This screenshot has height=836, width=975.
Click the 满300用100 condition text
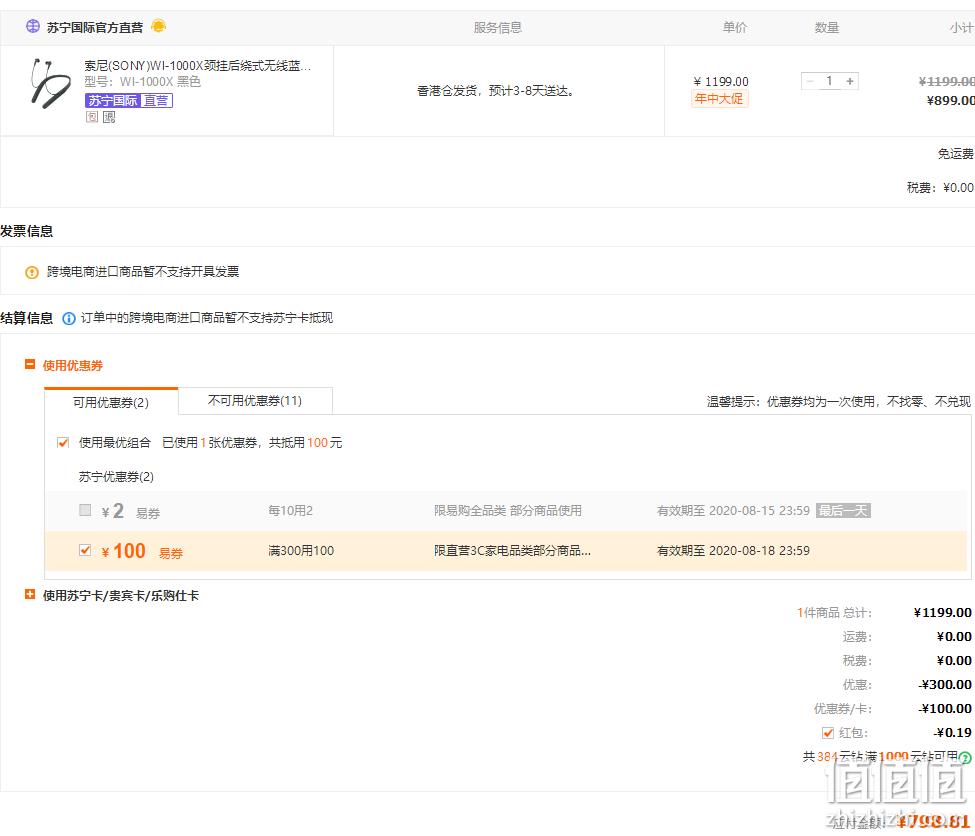pyautogui.click(x=301, y=550)
